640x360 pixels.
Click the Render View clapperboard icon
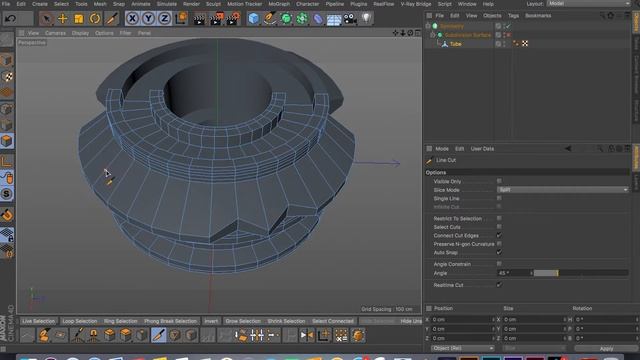[199, 19]
